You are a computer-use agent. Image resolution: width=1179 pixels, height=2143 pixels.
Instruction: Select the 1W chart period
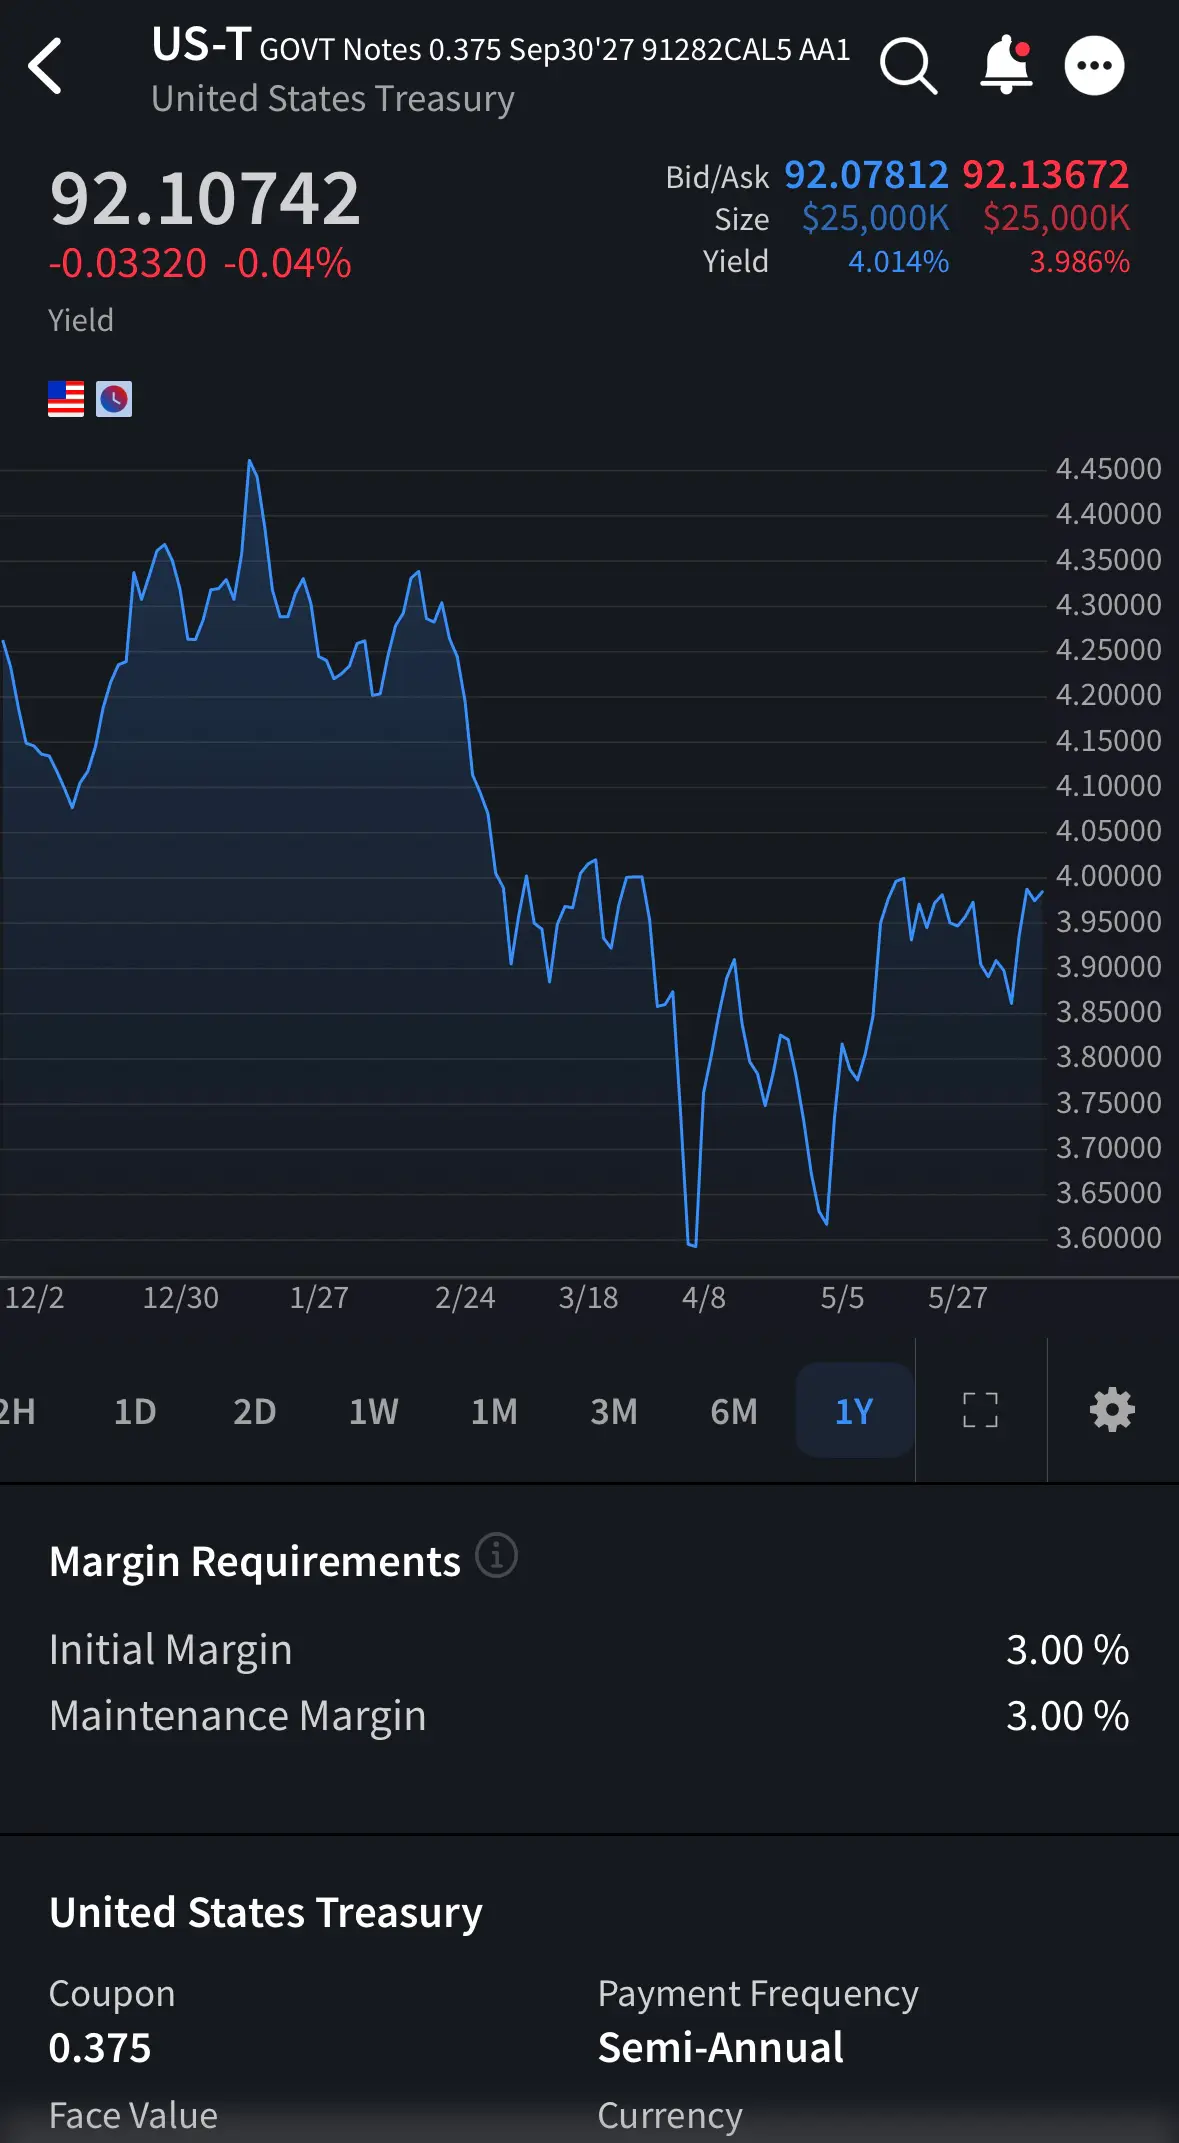coord(373,1411)
